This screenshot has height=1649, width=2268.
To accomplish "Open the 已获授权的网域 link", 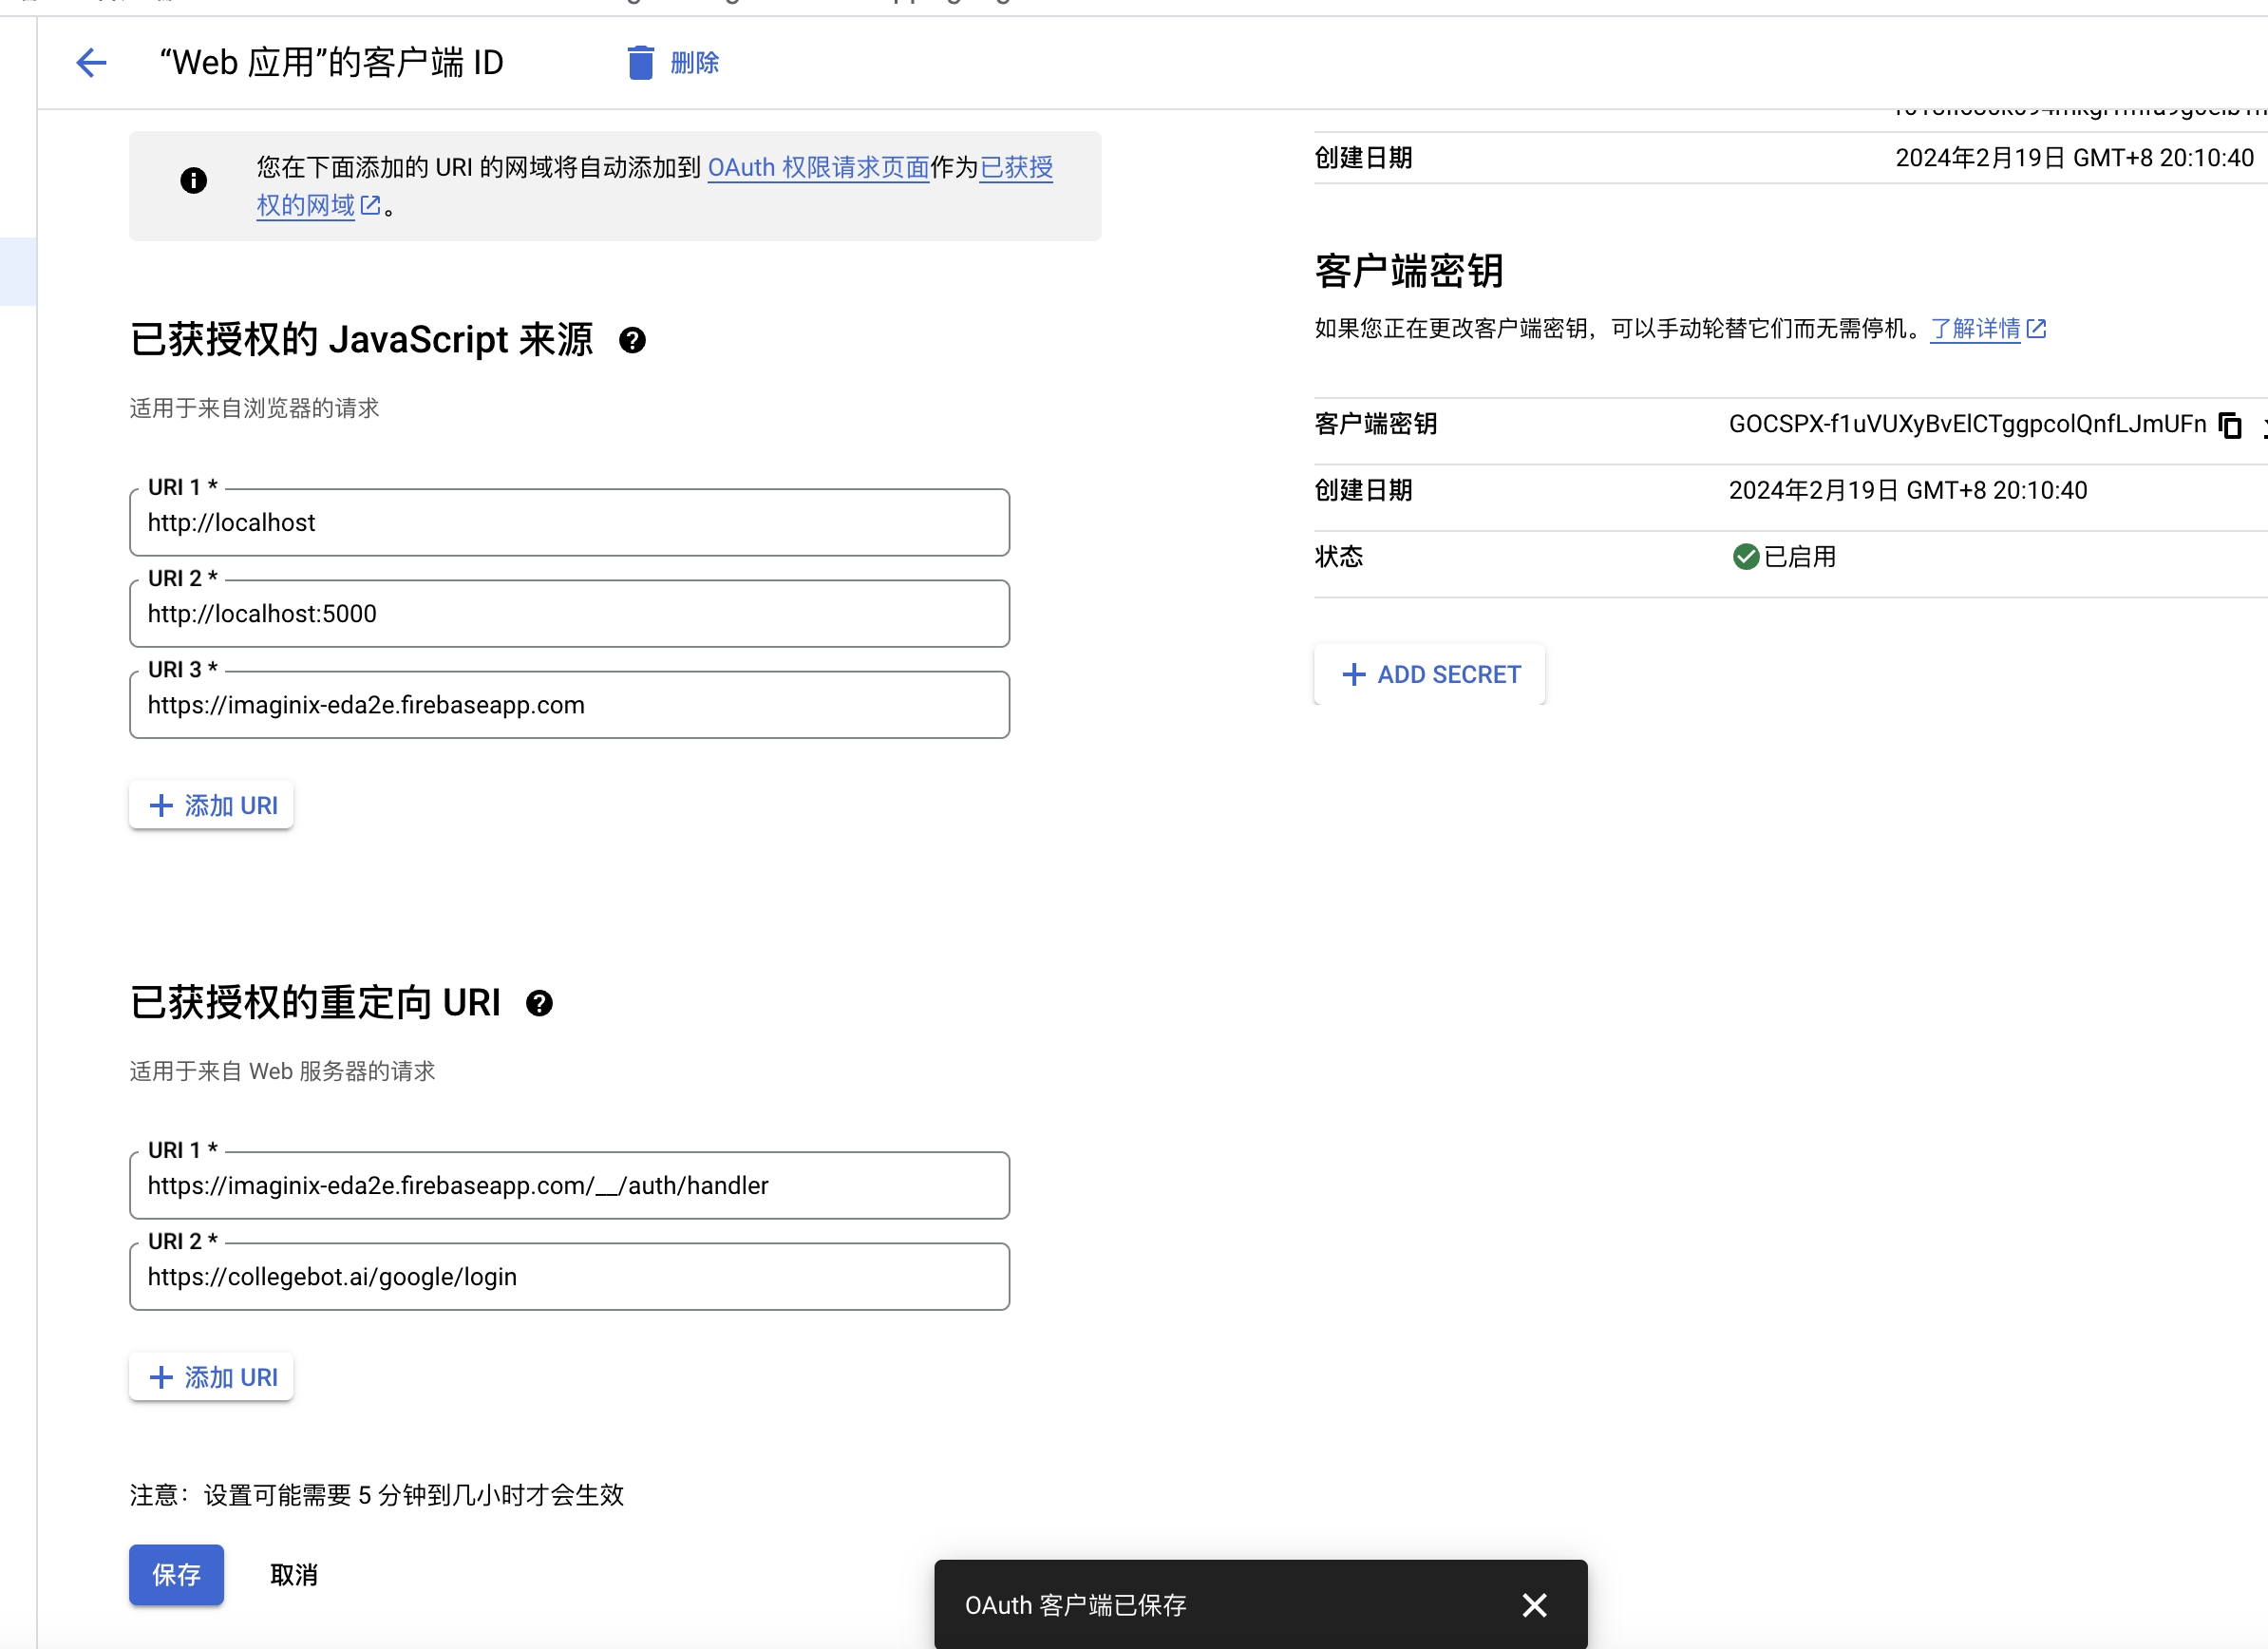I will pyautogui.click(x=305, y=205).
